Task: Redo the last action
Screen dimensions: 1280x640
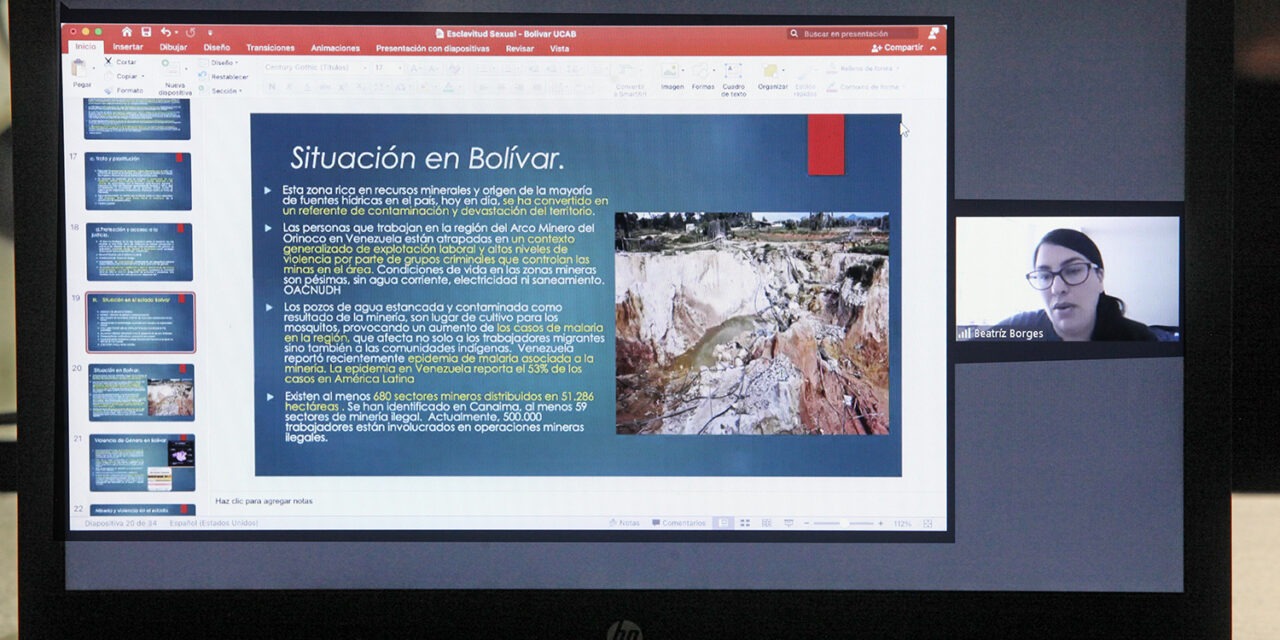Action: click(x=190, y=32)
